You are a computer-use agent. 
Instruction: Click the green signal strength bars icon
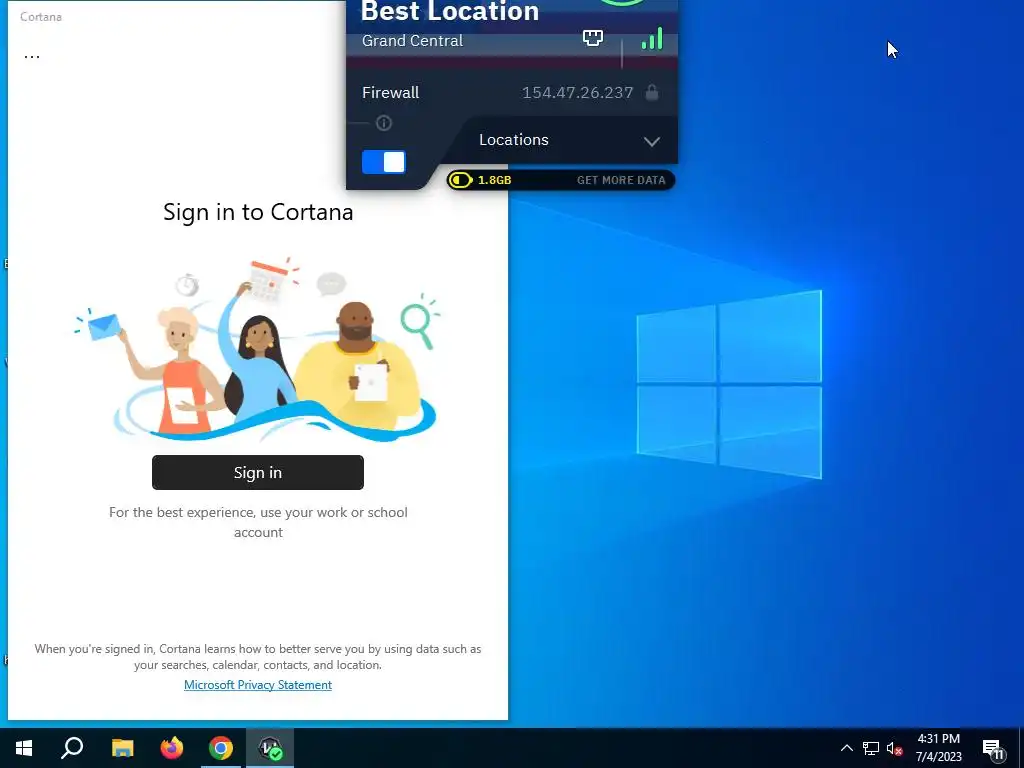652,39
